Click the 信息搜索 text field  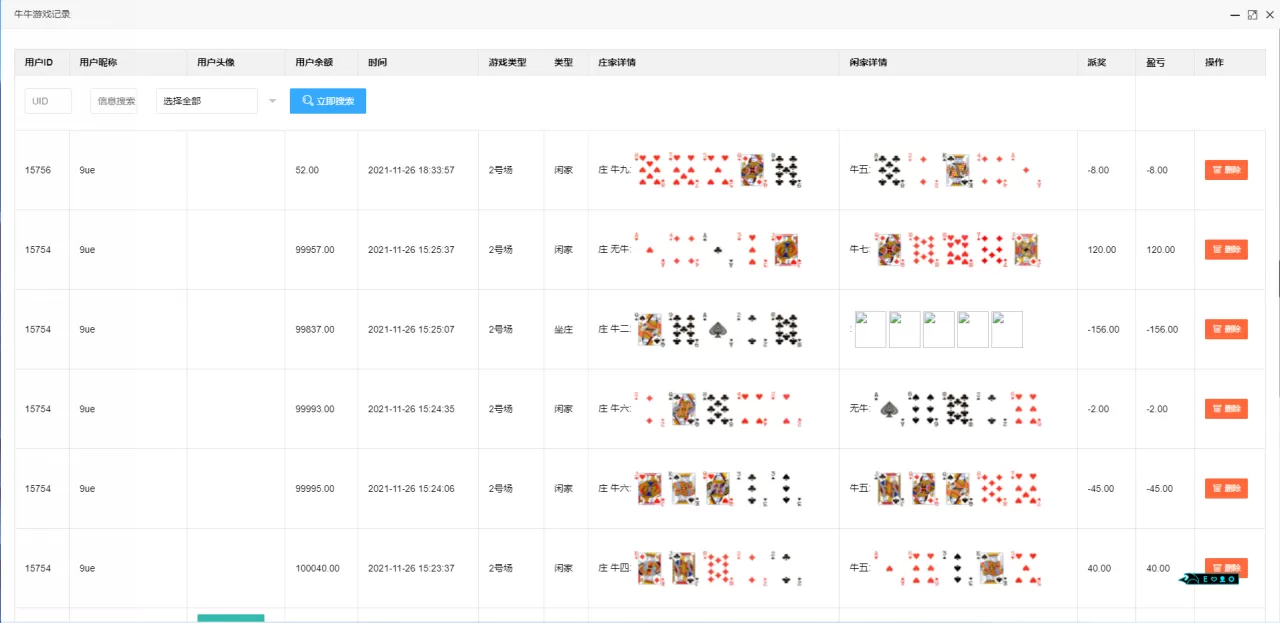pyautogui.click(x=113, y=100)
